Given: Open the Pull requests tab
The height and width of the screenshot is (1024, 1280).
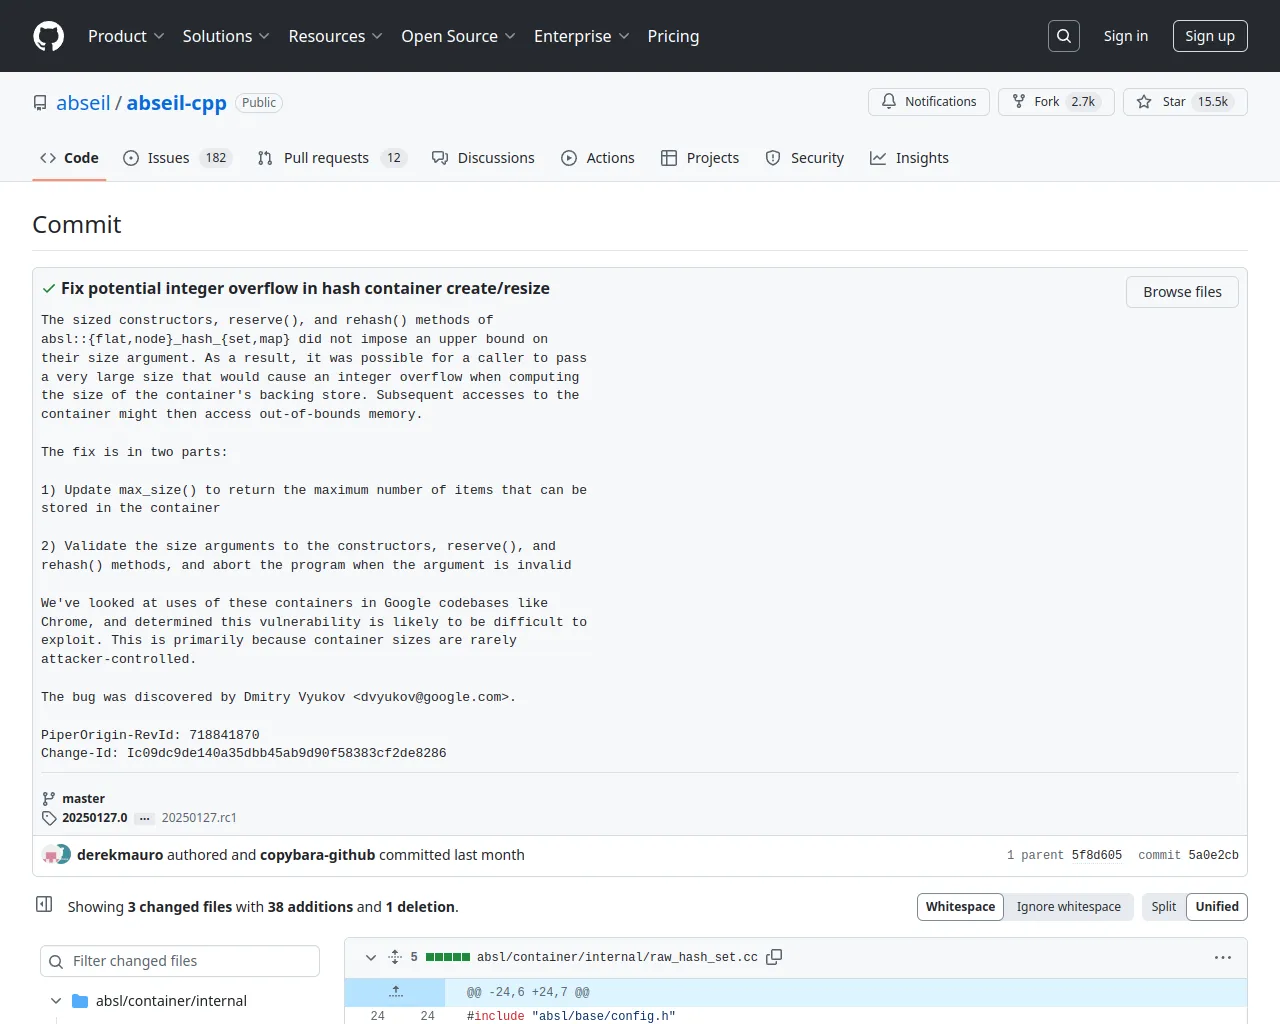Looking at the screenshot, I should tap(332, 158).
